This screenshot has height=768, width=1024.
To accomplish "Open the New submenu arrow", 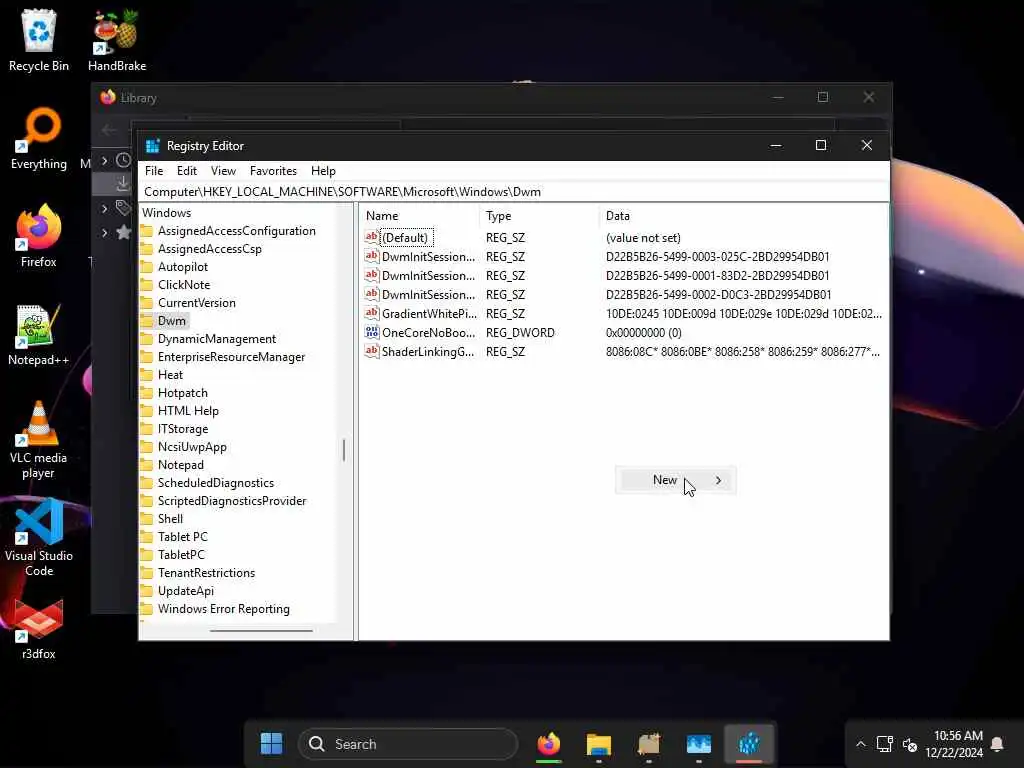I will coord(718,480).
